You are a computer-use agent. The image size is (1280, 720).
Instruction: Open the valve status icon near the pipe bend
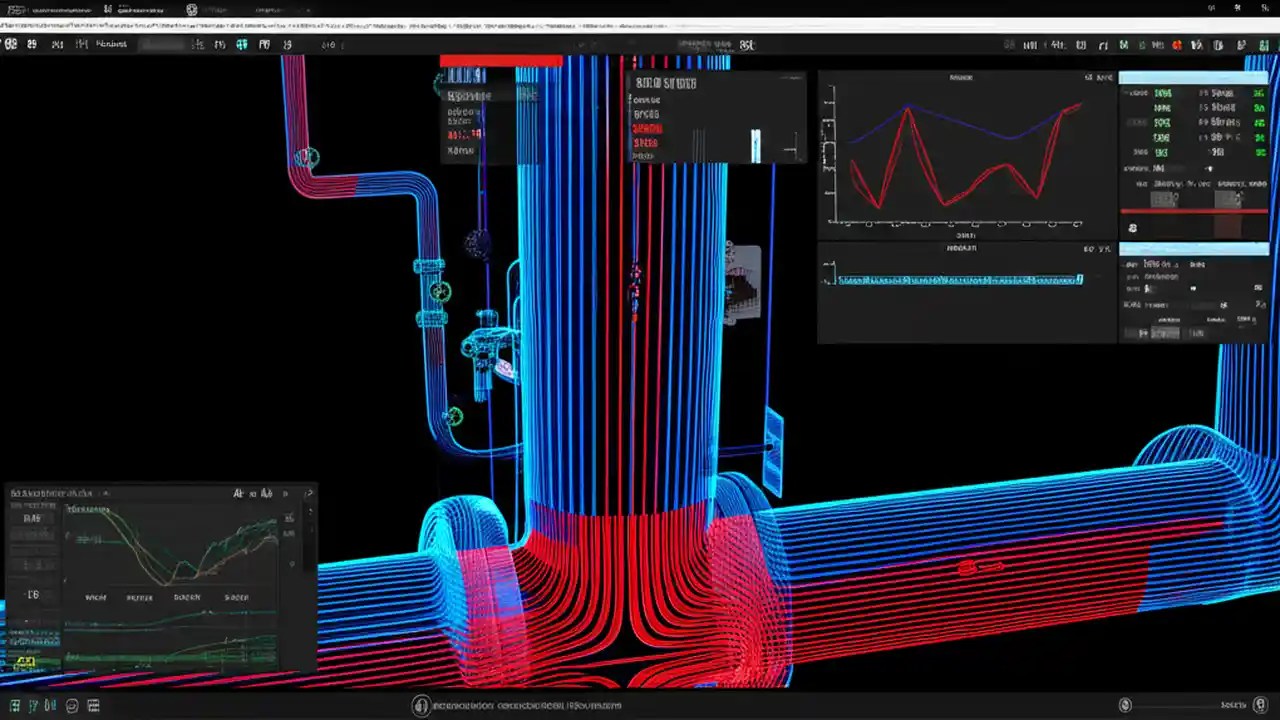coord(308,156)
